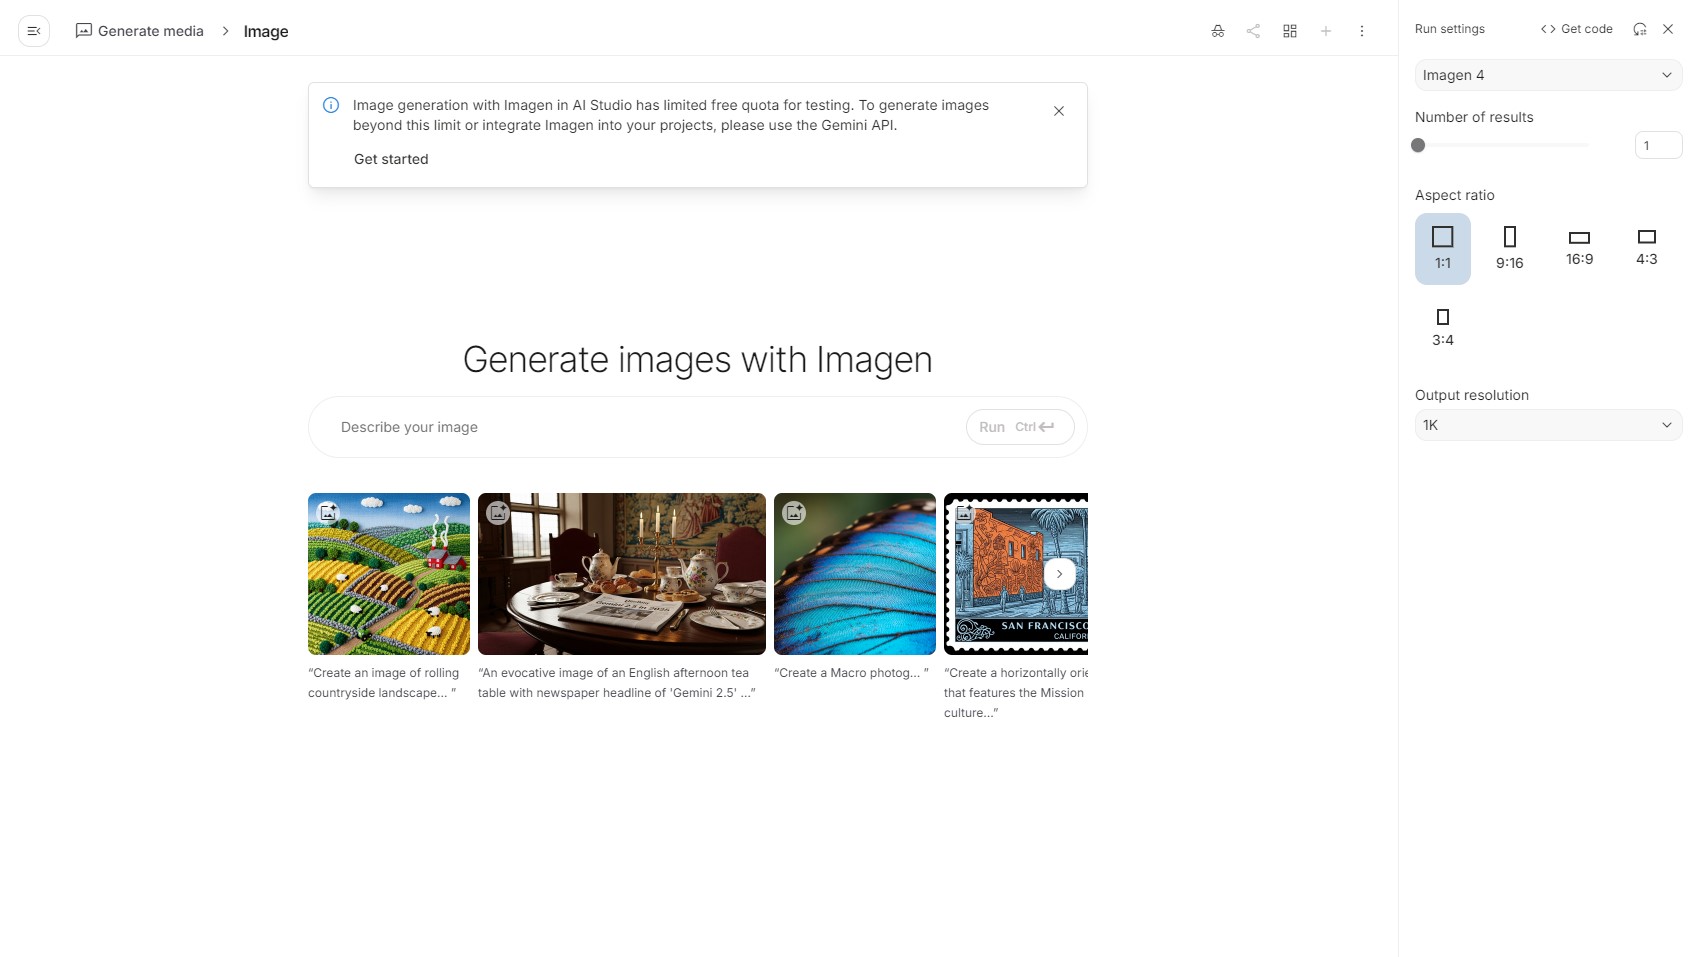Open the Output resolution 1K dropdown

1547,425
